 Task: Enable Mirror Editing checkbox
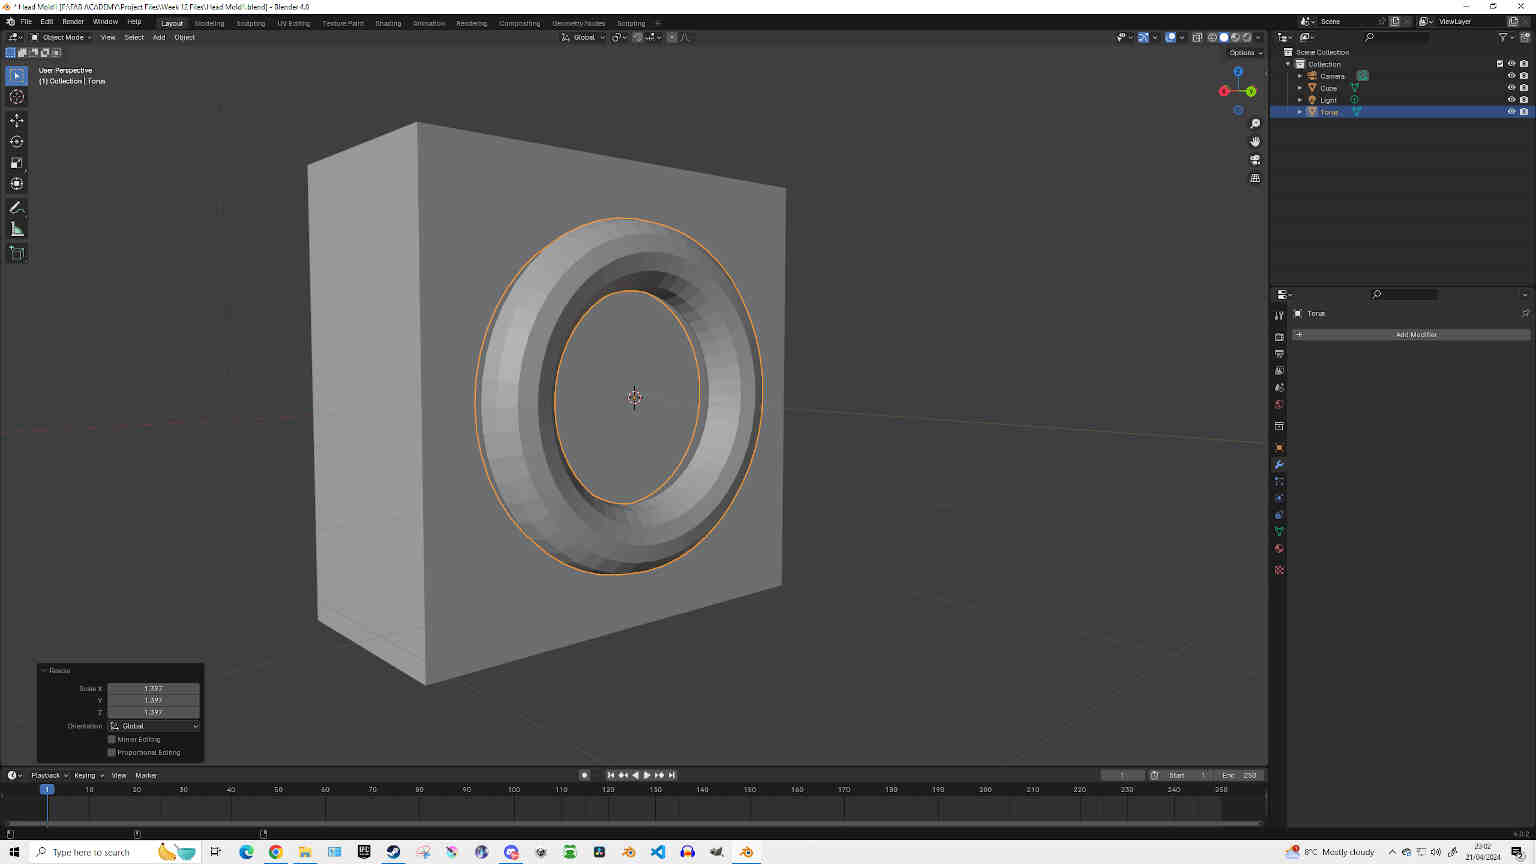112,739
